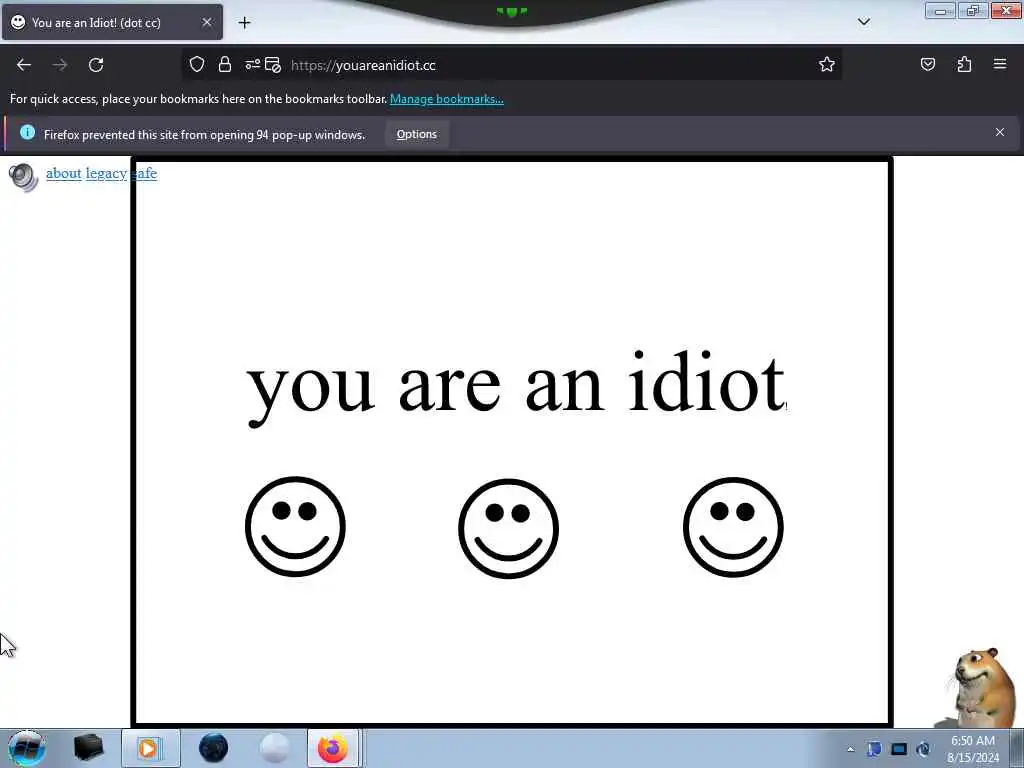The height and width of the screenshot is (768, 1024).
Task: Click the power and volume tray icon
Action: point(923,749)
